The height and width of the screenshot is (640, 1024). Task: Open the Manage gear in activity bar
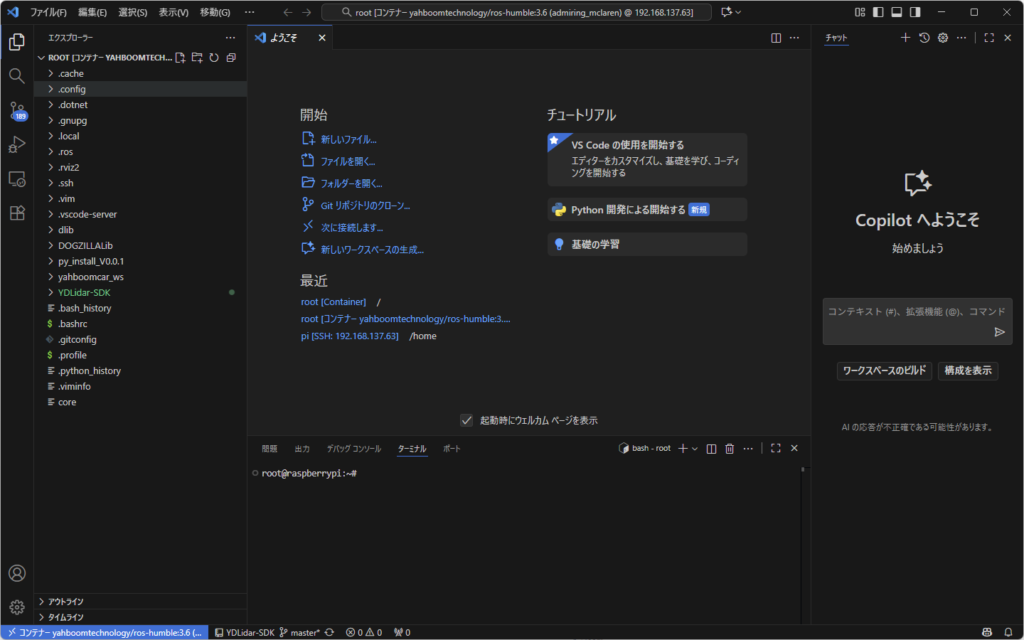click(x=16, y=607)
